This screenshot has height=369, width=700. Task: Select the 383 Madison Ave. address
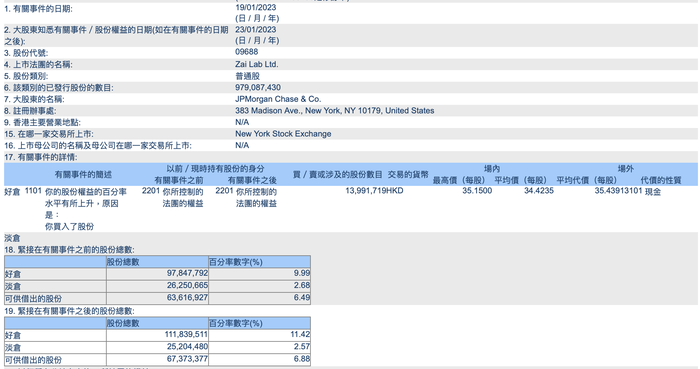coord(335,111)
